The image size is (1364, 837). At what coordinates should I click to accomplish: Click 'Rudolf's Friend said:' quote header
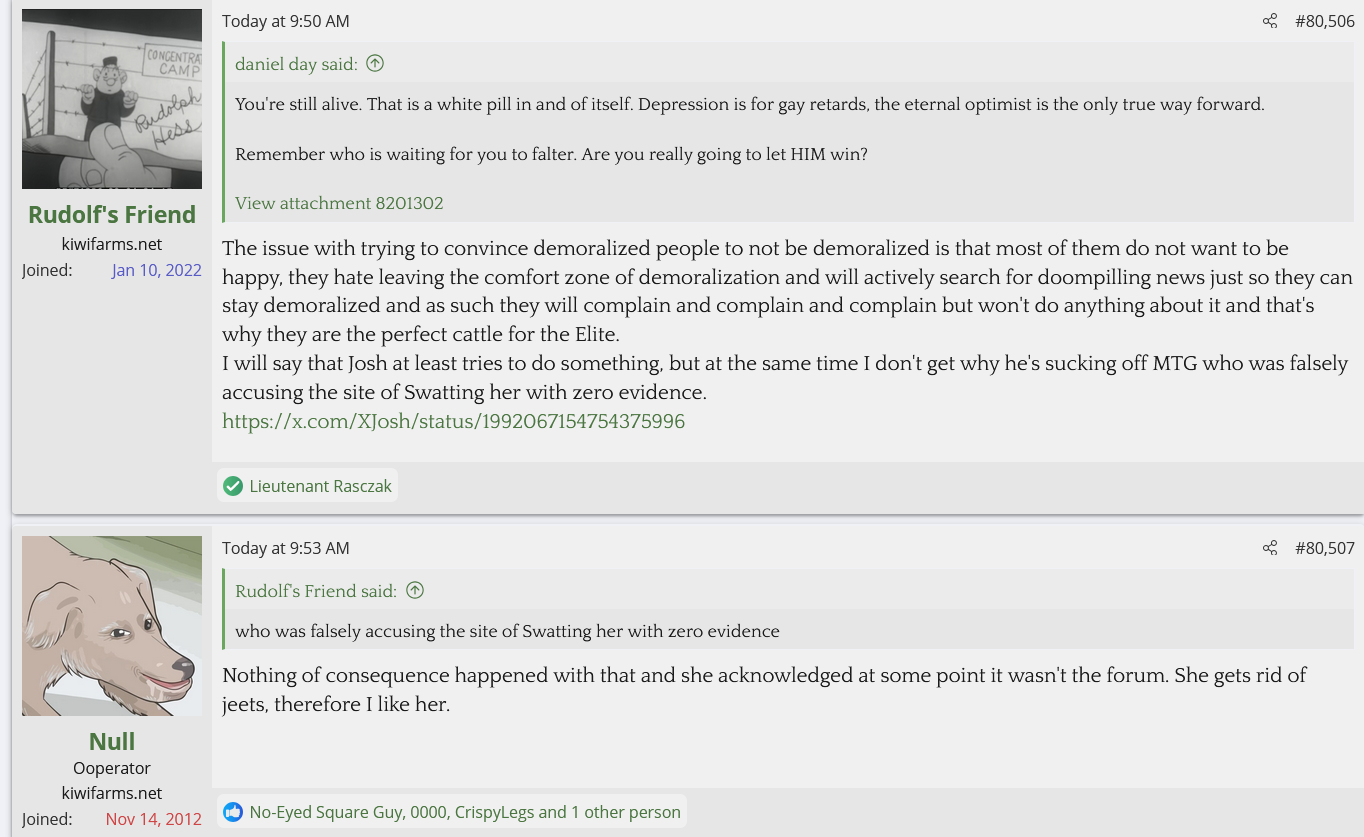[316, 591]
